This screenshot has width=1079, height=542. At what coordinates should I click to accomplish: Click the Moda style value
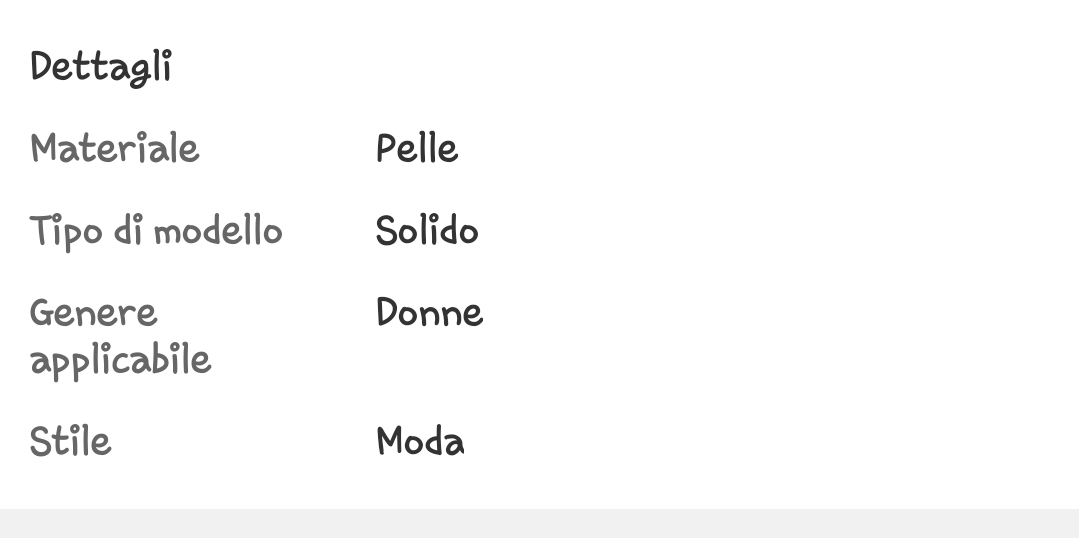tap(420, 441)
